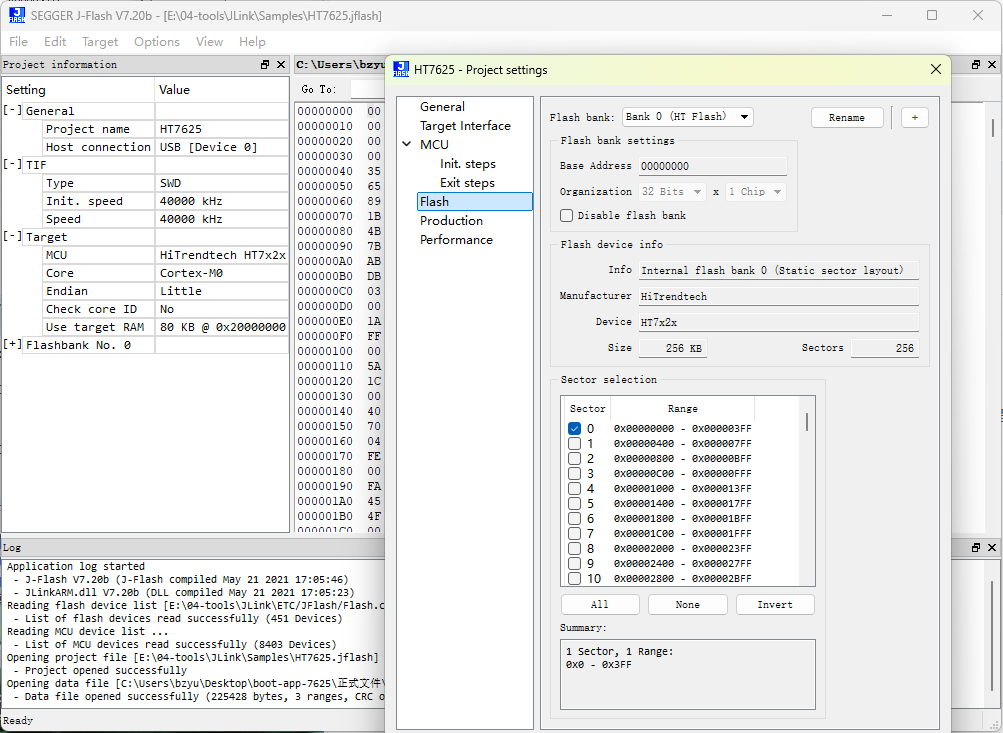
Task: Check sector 2 checkbox
Action: [574, 459]
